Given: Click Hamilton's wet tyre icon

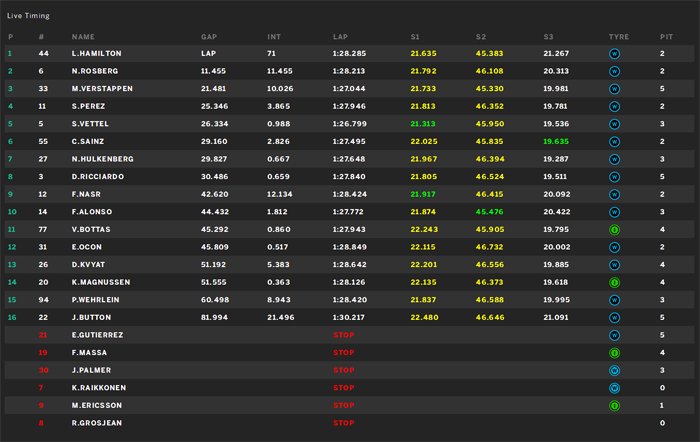Looking at the screenshot, I should [614, 54].
